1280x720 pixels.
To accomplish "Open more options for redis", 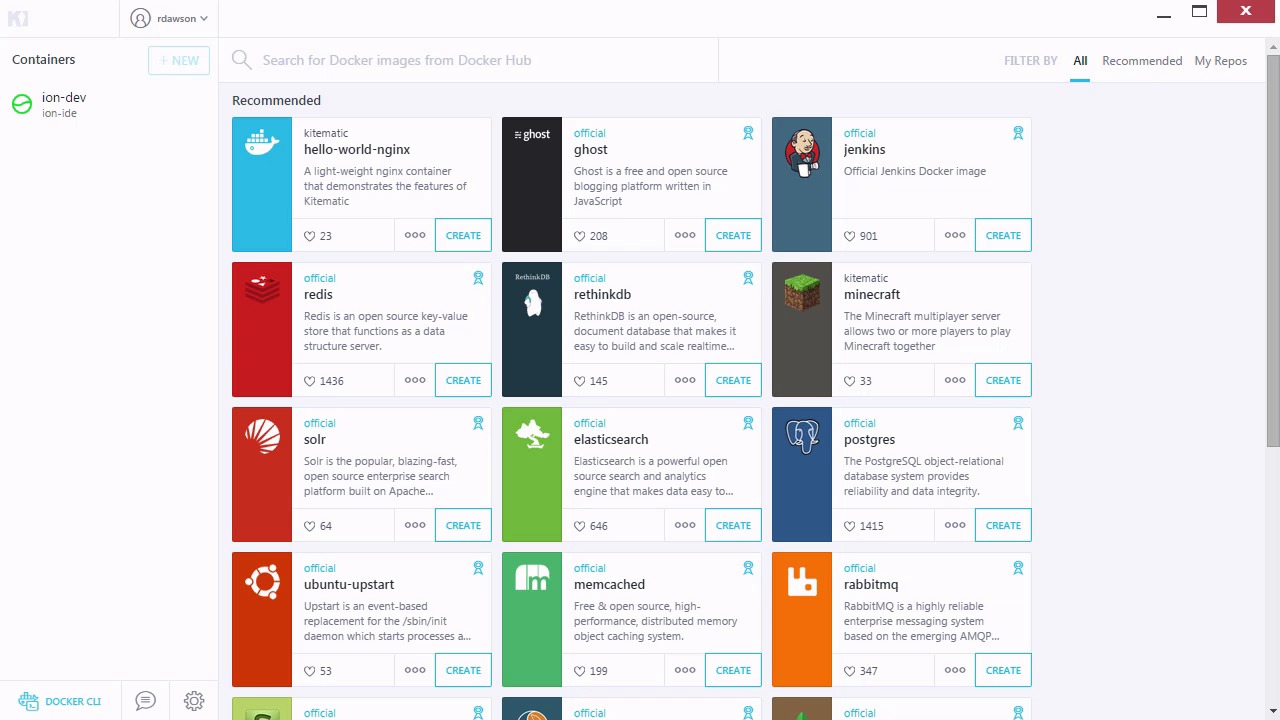I will 415,380.
